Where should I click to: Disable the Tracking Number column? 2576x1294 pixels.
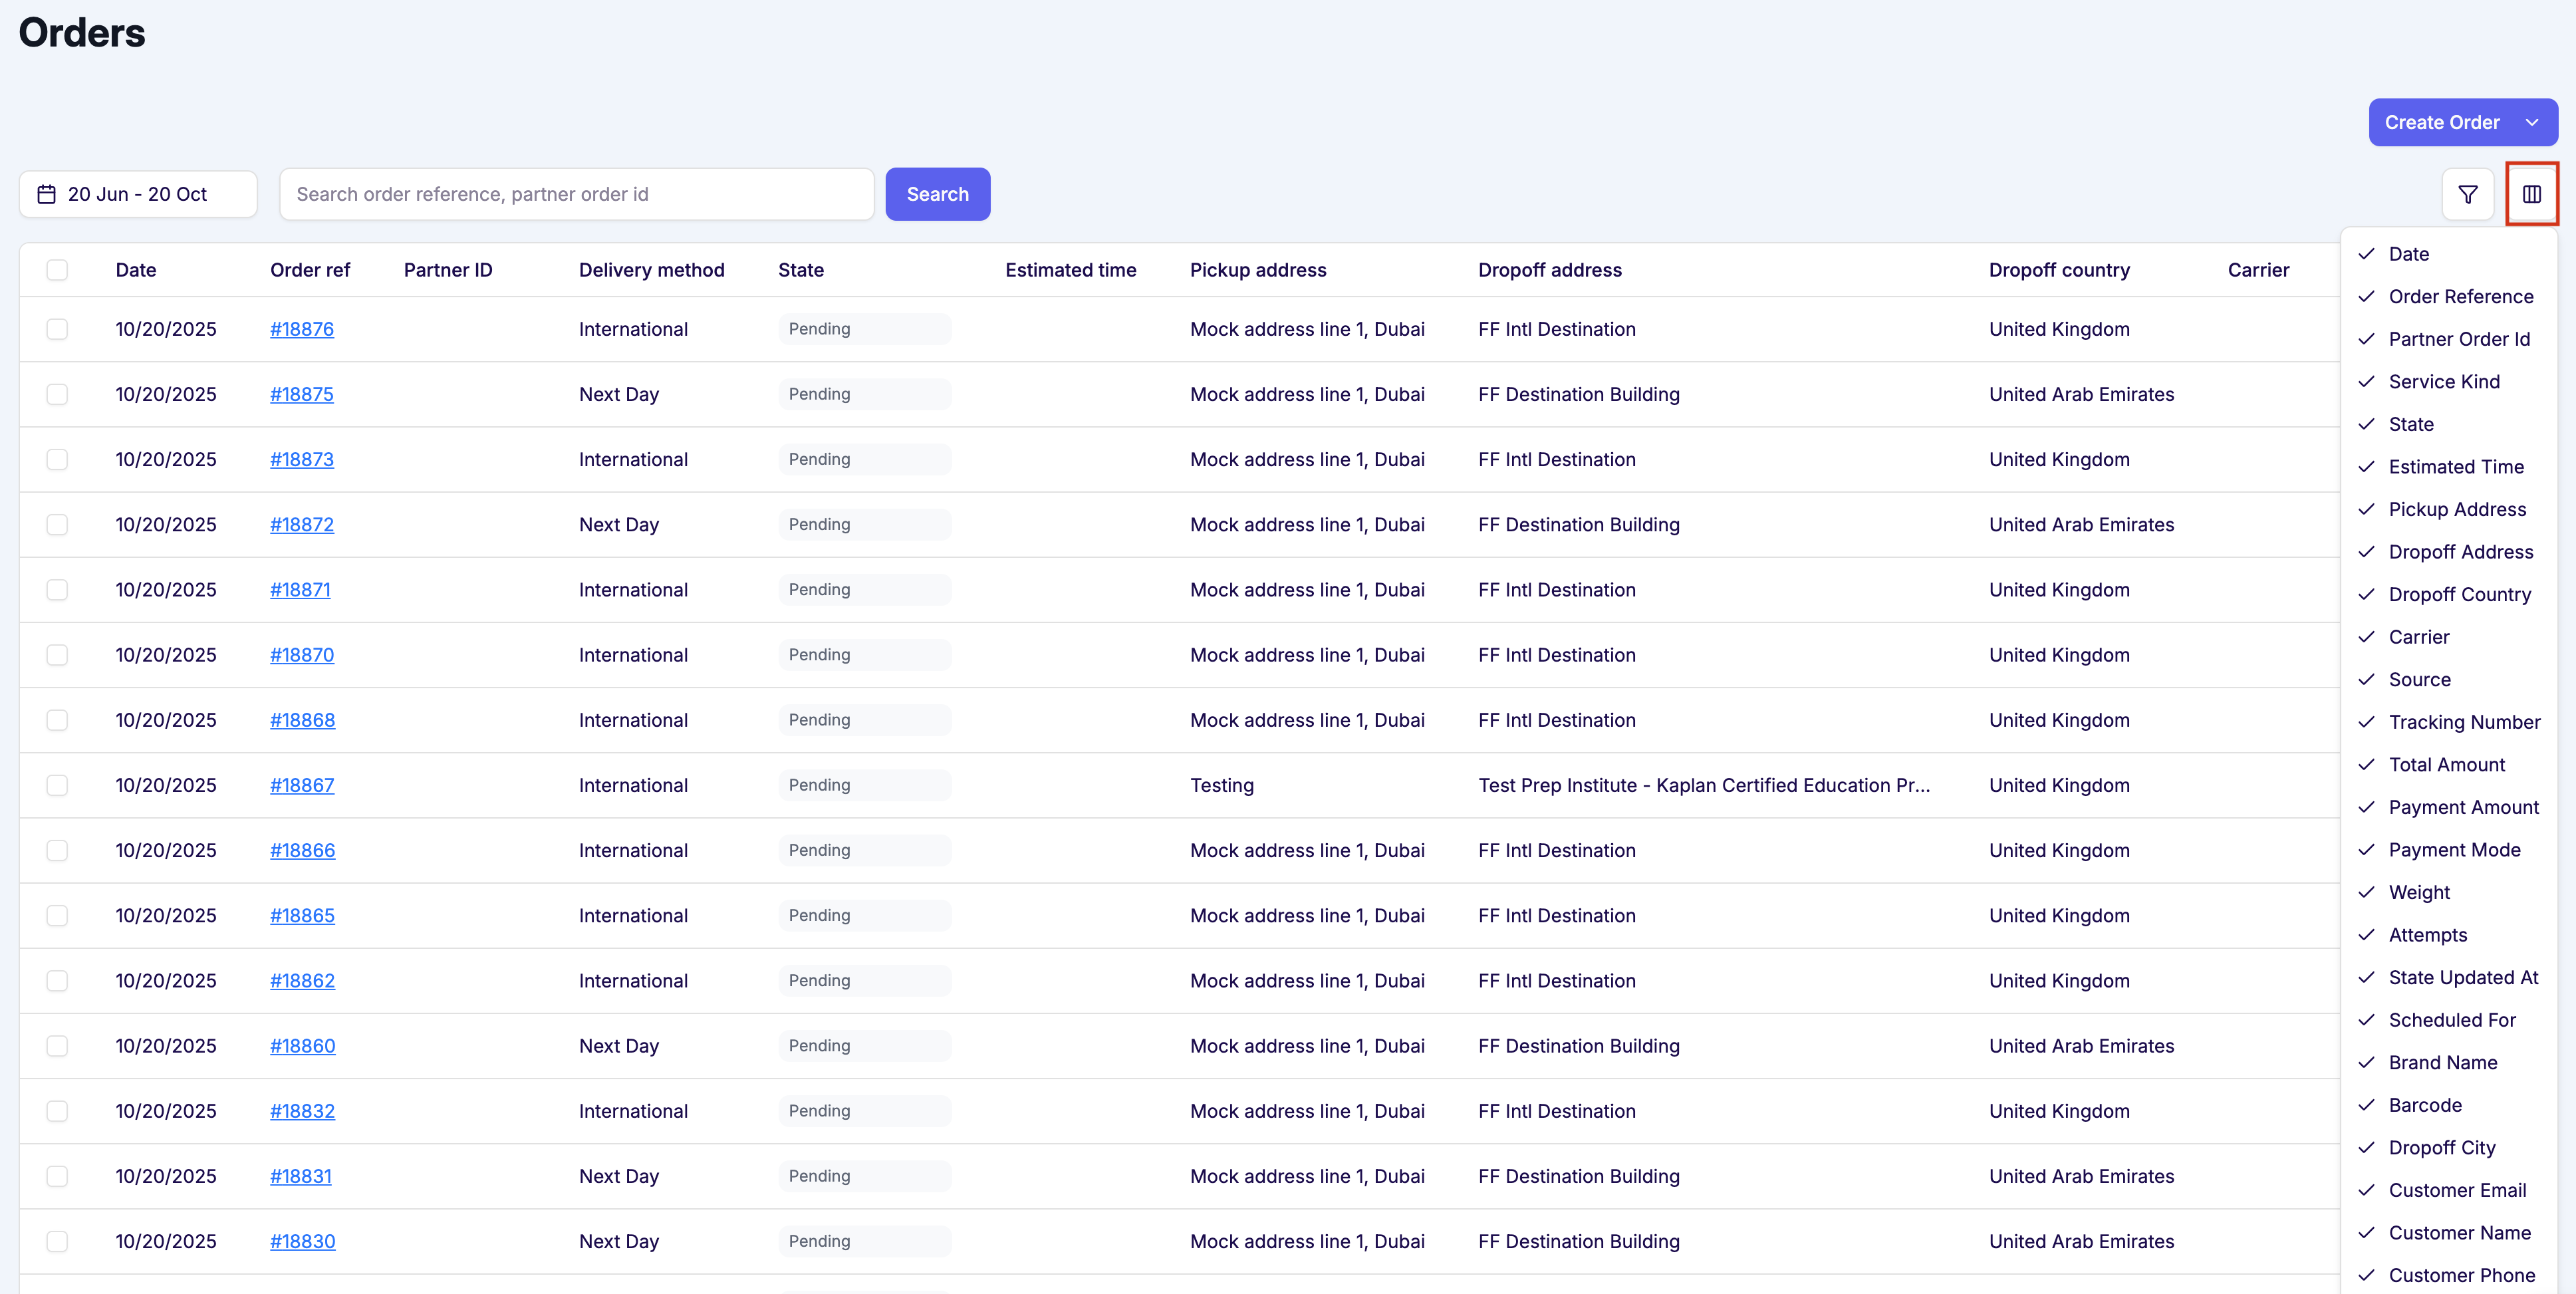pos(2465,721)
